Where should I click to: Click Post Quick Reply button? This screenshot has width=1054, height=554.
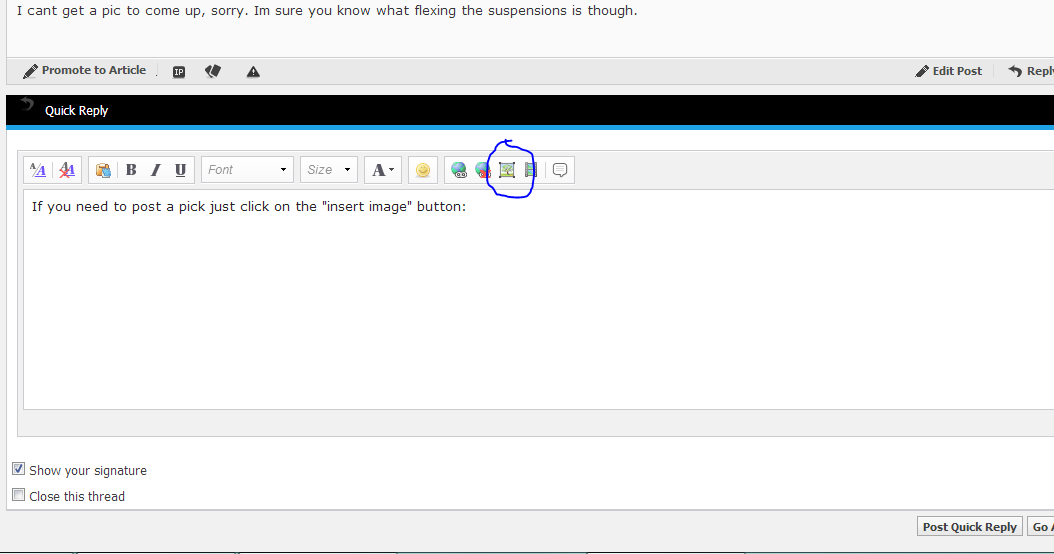(969, 526)
